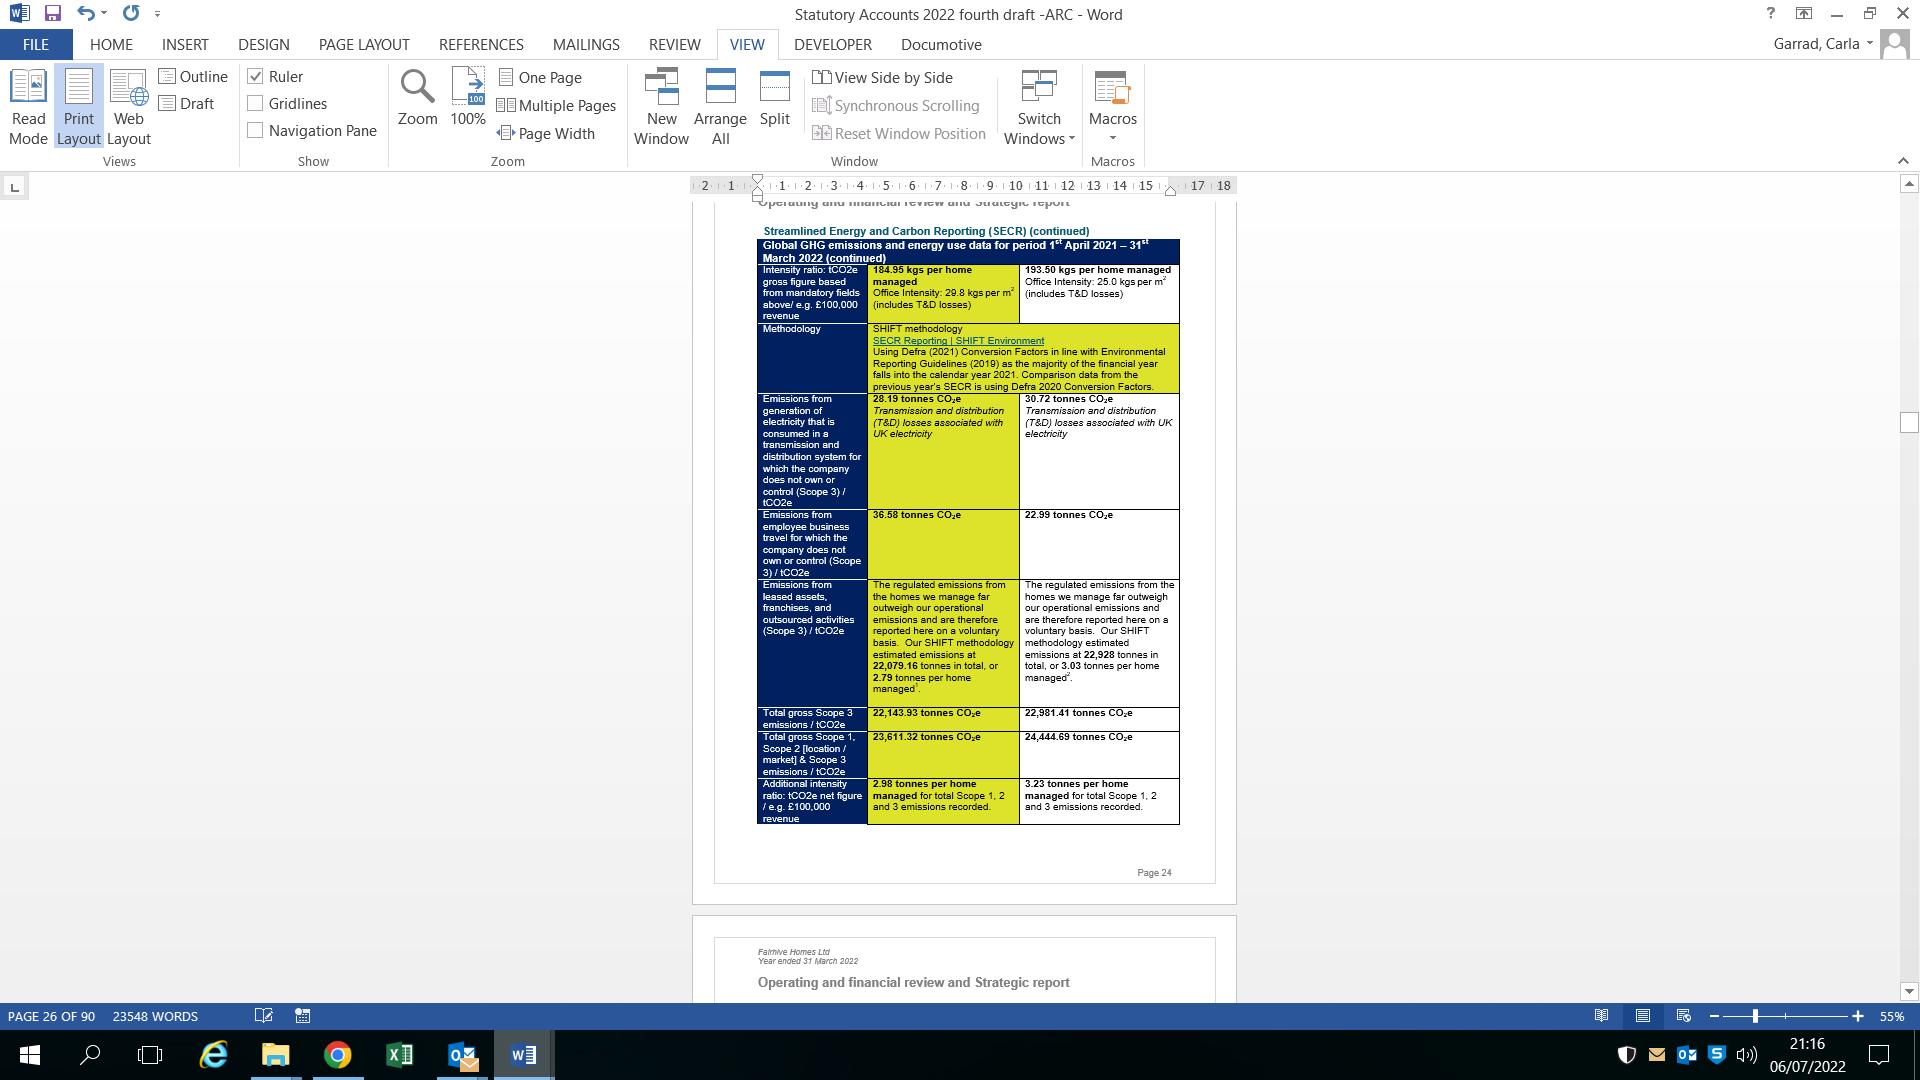Uncheck the Ruler checkbox
The image size is (1920, 1080).
pos(256,77)
